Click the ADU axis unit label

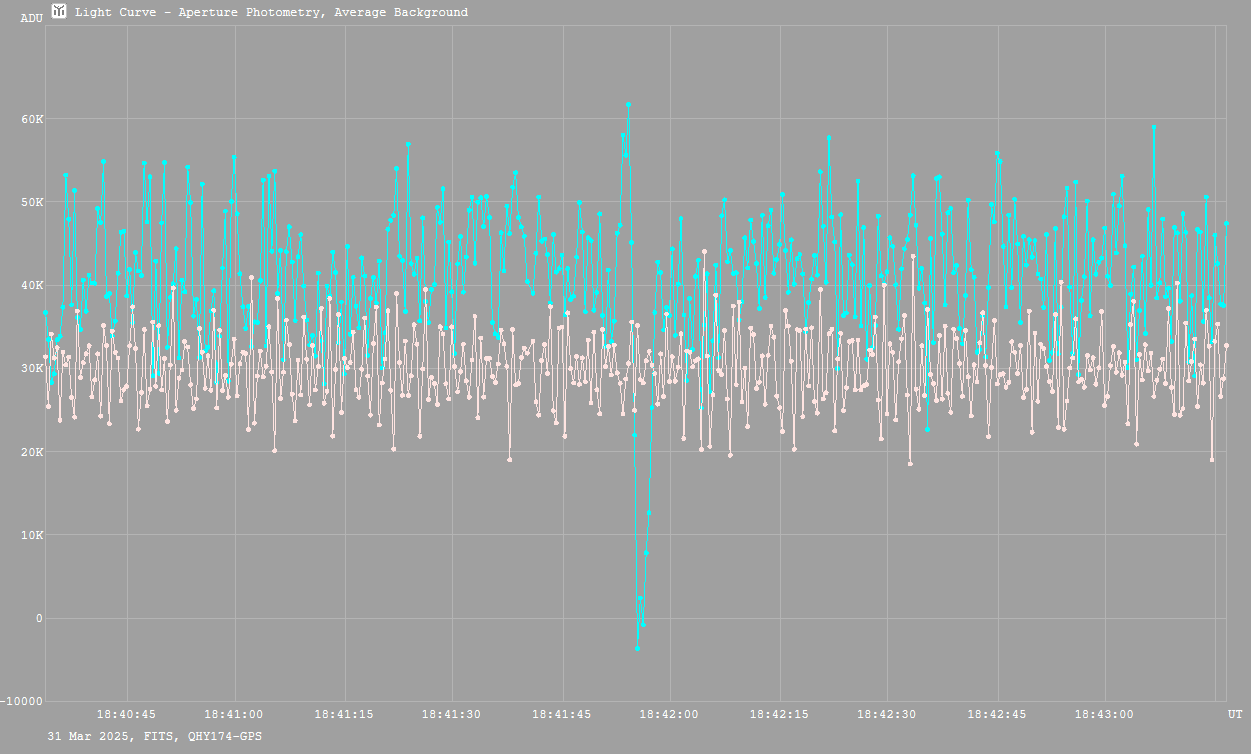point(32,18)
